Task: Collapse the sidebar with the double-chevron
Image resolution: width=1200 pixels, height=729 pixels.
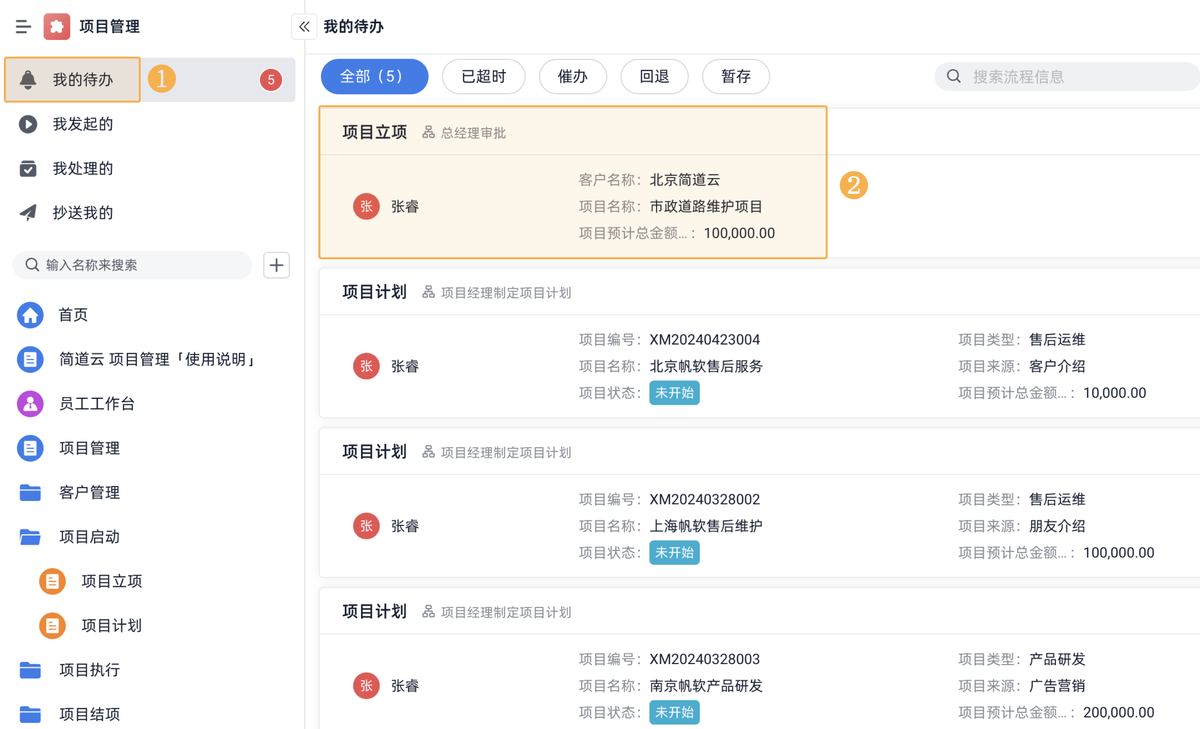Action: pyautogui.click(x=303, y=27)
